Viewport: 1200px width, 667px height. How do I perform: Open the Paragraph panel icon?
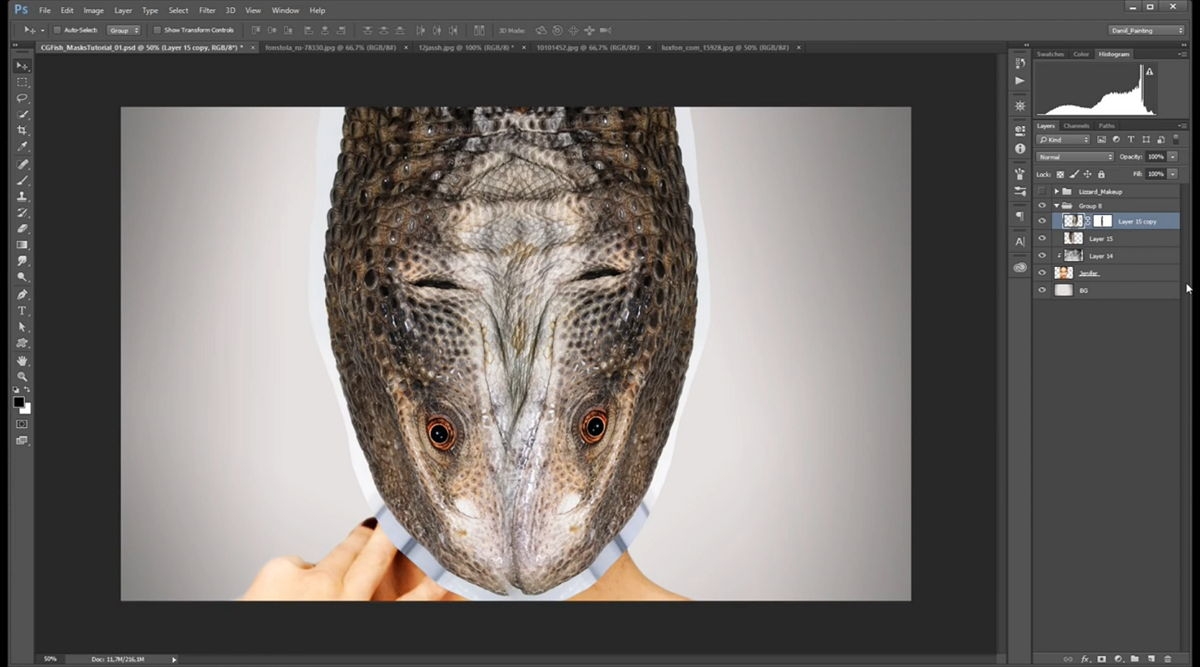tap(1019, 216)
